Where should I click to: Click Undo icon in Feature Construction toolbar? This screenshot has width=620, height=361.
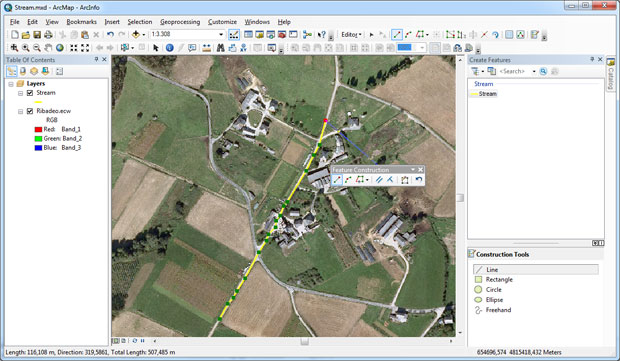pyautogui.click(x=419, y=180)
